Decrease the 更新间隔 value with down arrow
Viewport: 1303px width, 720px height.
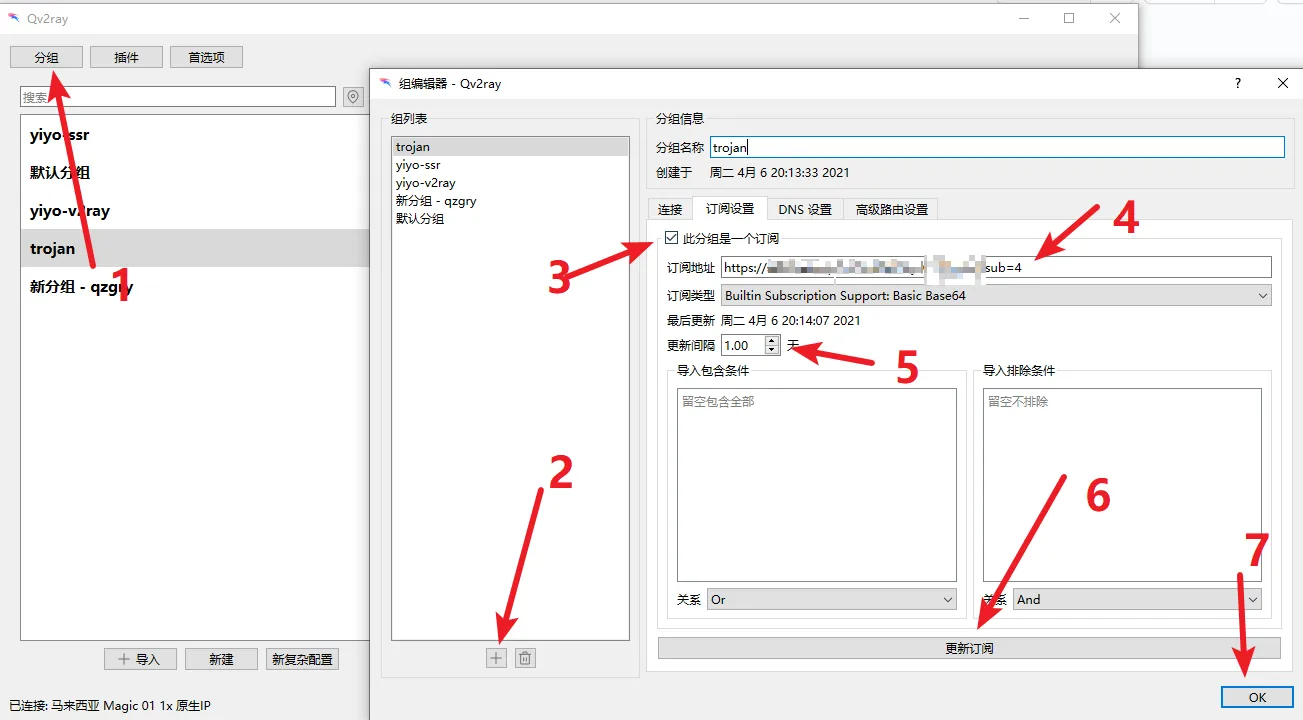(771, 350)
